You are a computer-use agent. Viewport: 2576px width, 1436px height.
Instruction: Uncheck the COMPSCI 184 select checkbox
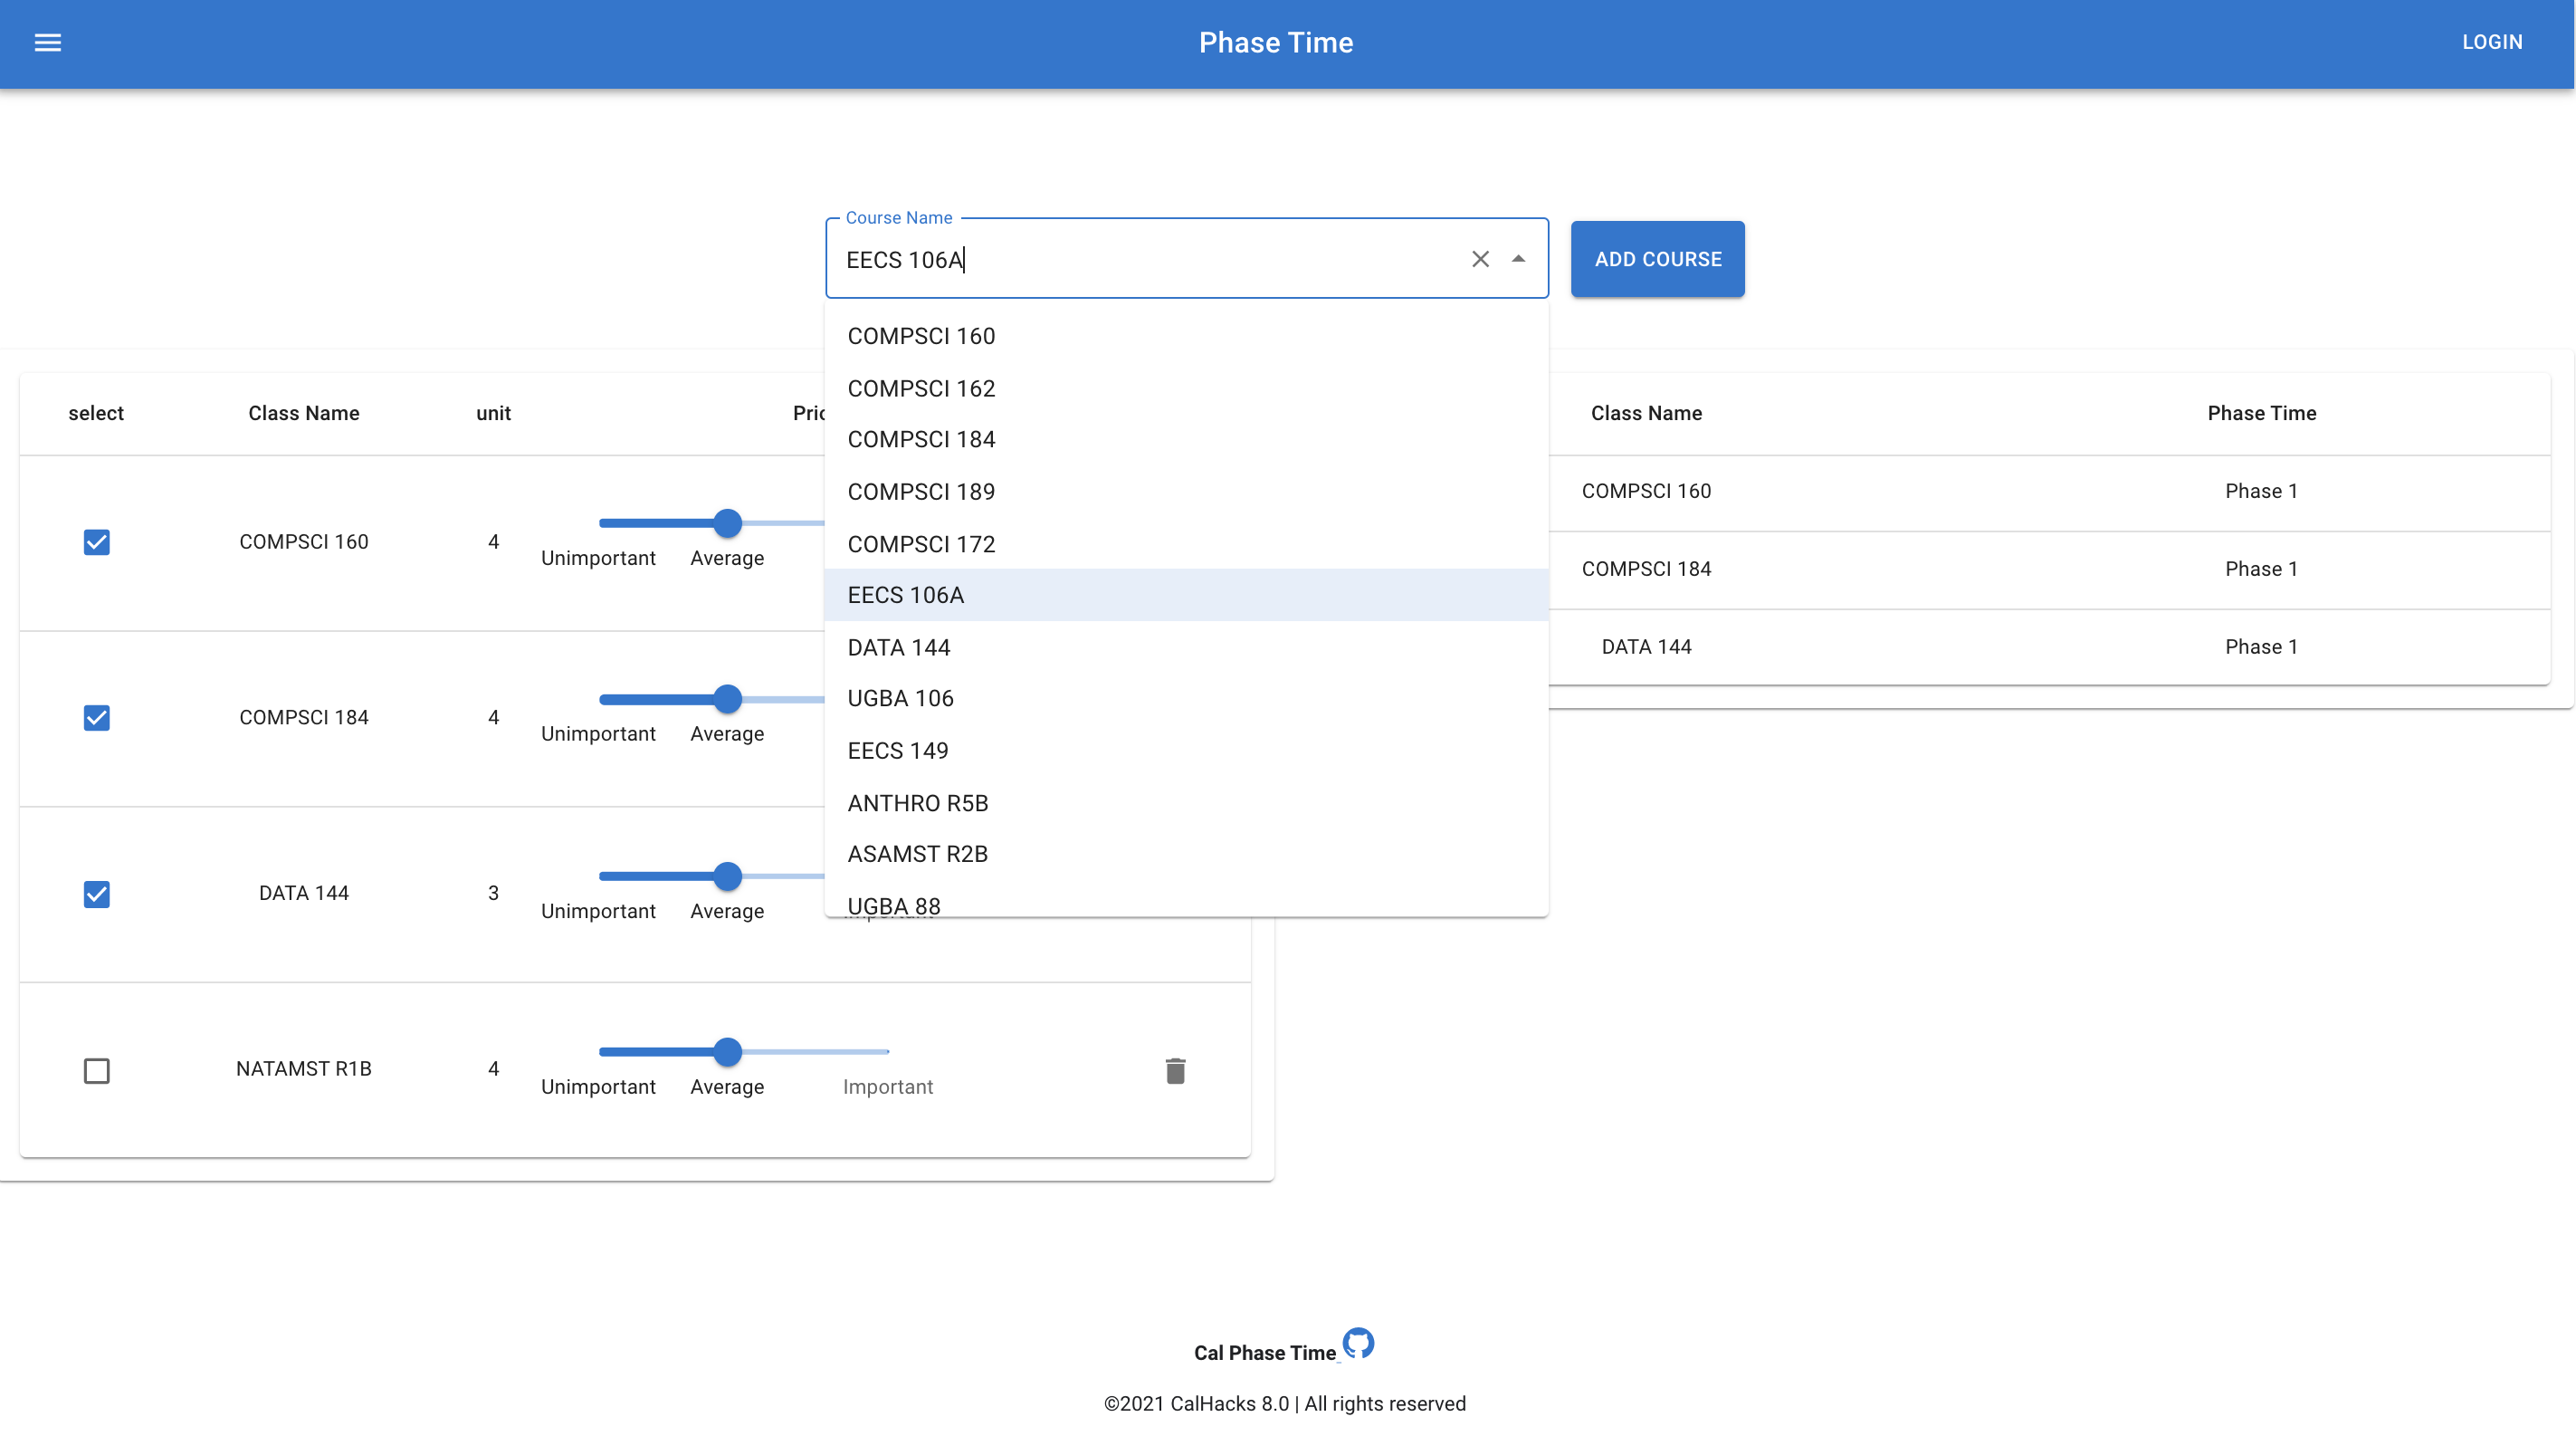pos(96,717)
